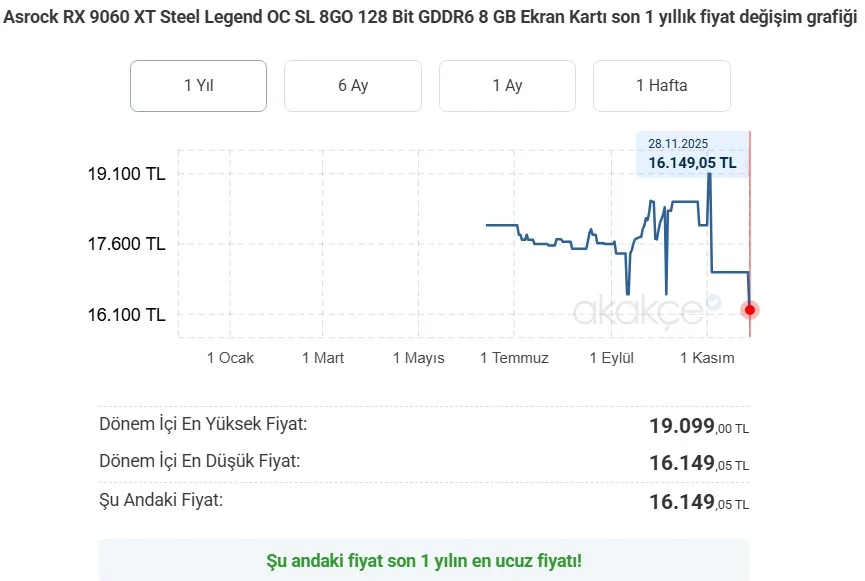Click the red current-price dot on chart
This screenshot has height=581, width=865.
pos(750,310)
